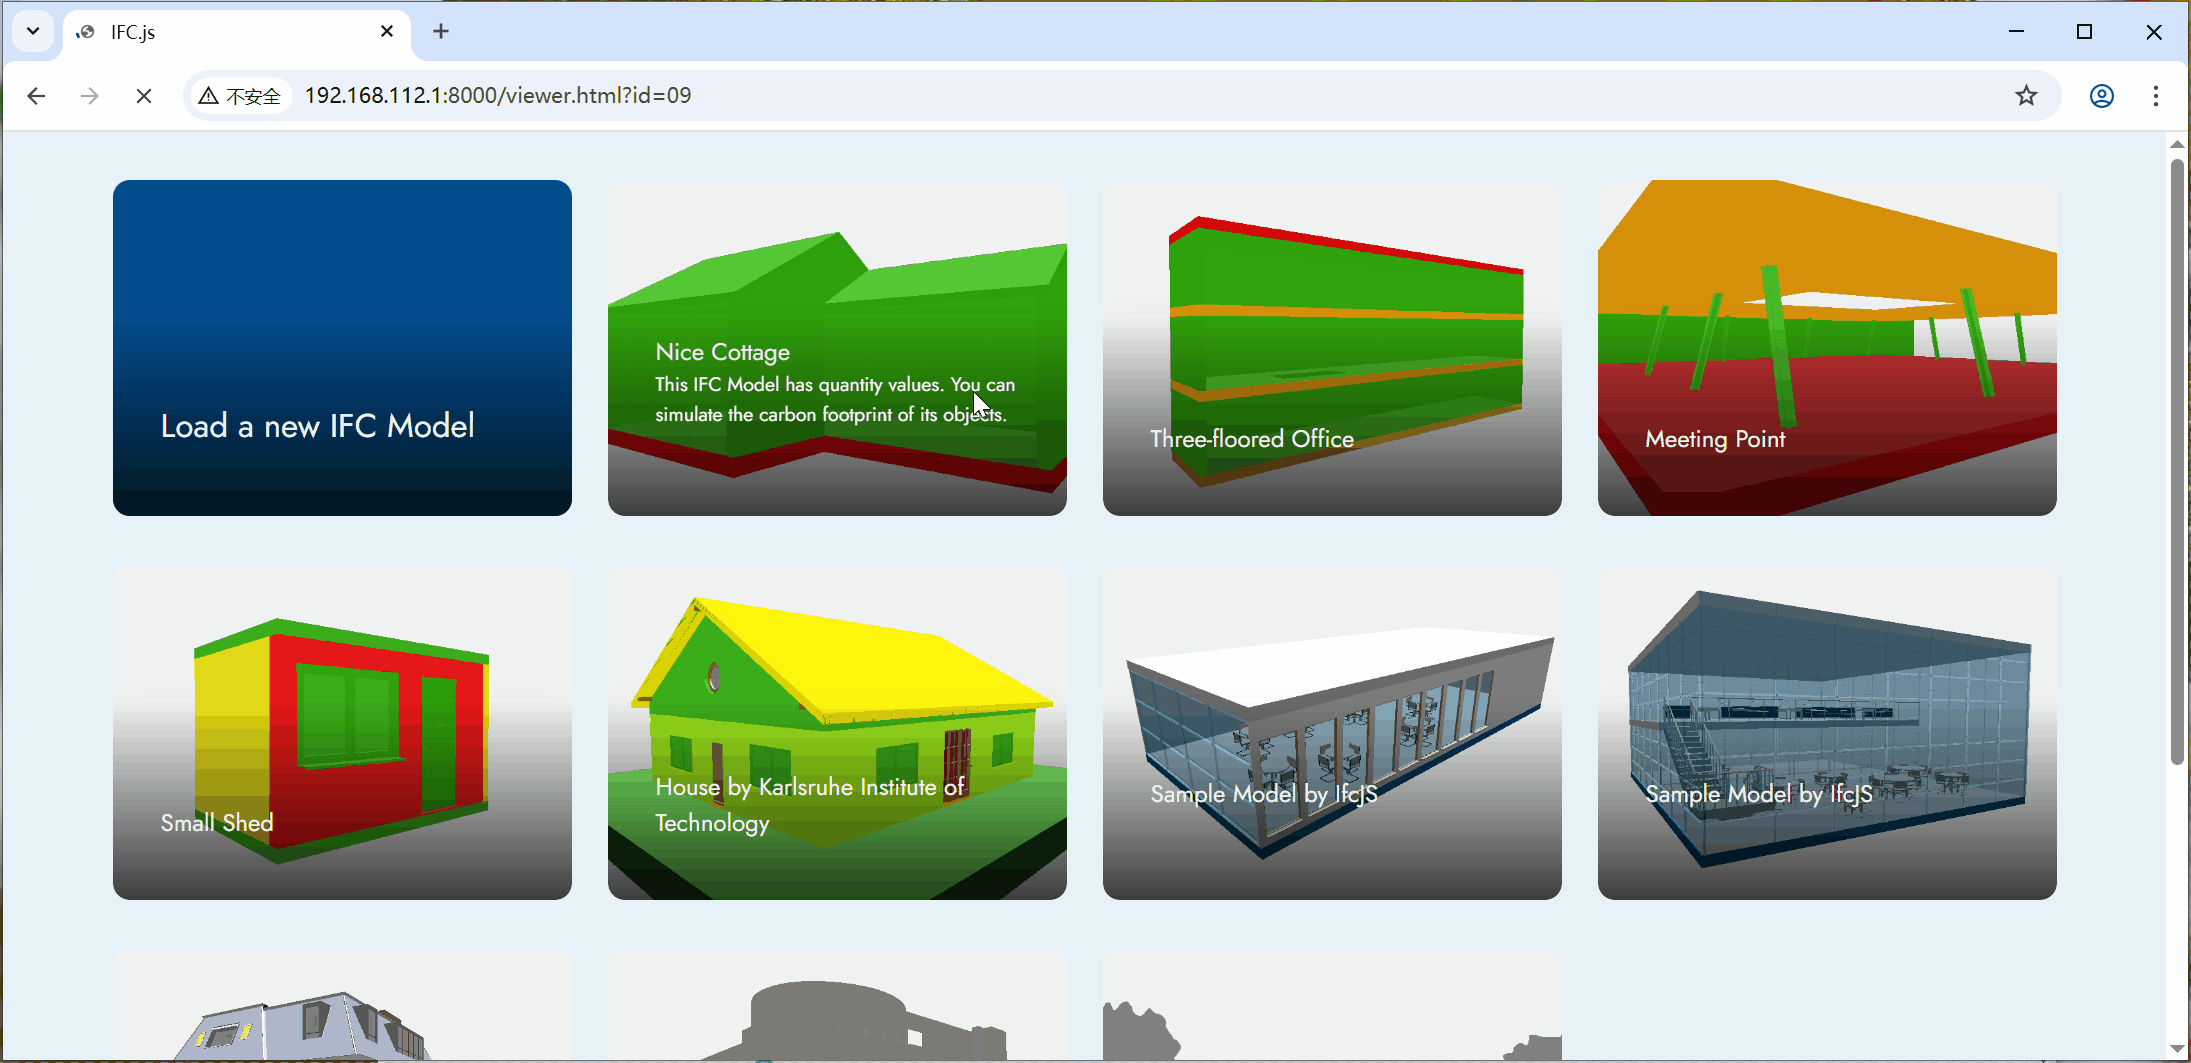Click the scrollbar up arrow

coord(2177,145)
